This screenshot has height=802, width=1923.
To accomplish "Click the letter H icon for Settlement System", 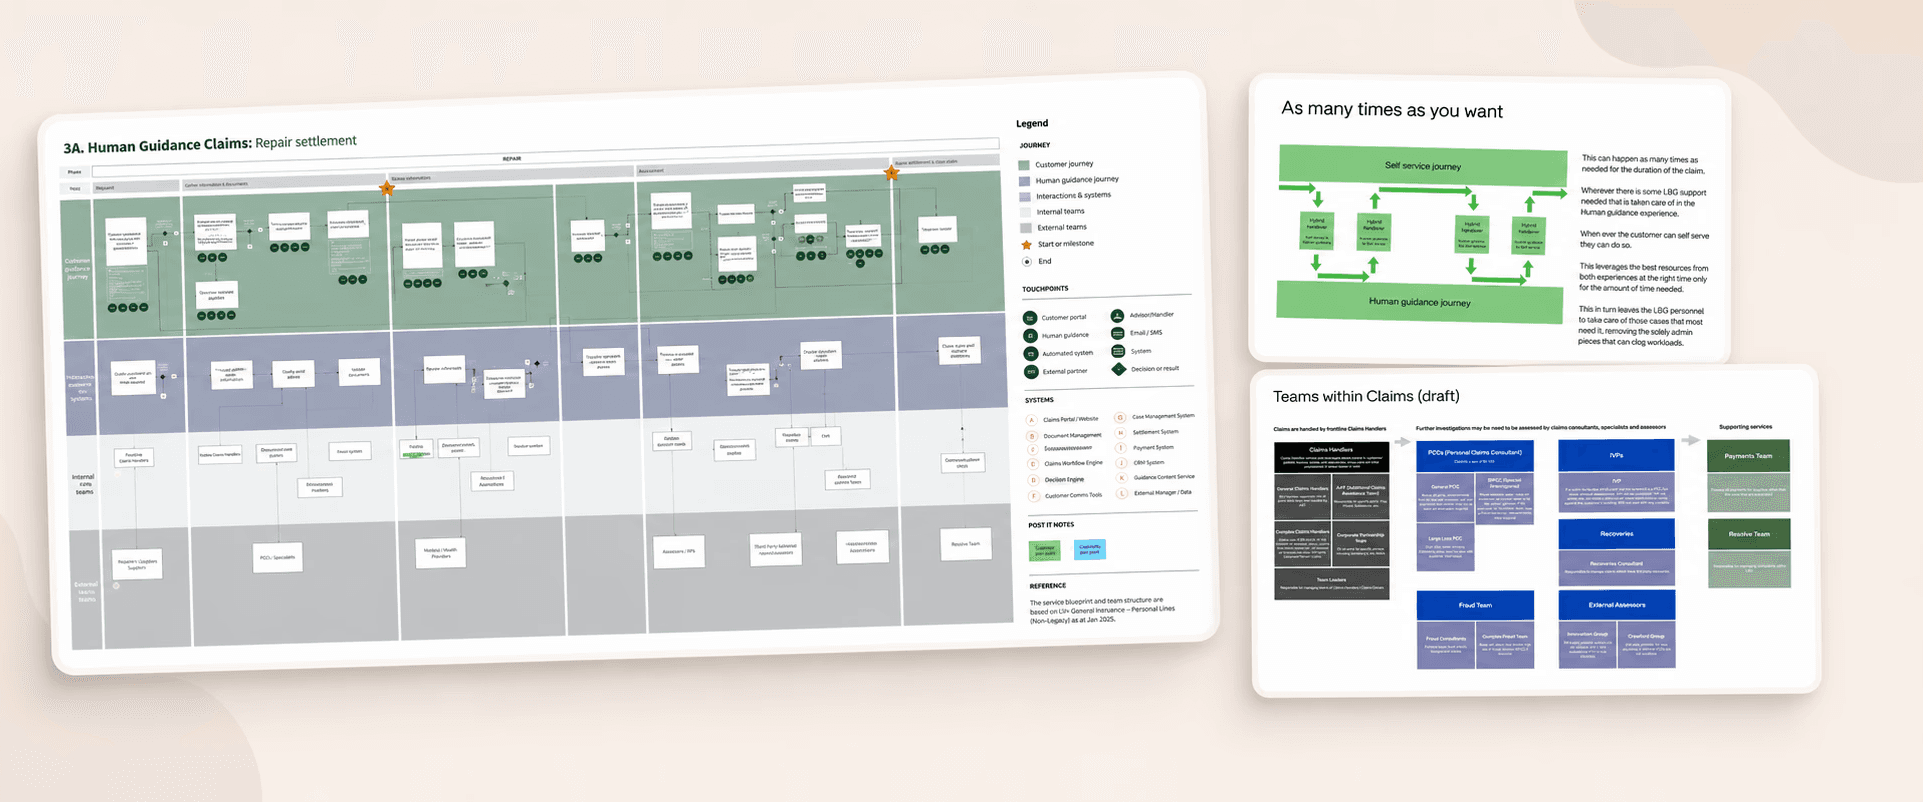I will coord(1121,433).
